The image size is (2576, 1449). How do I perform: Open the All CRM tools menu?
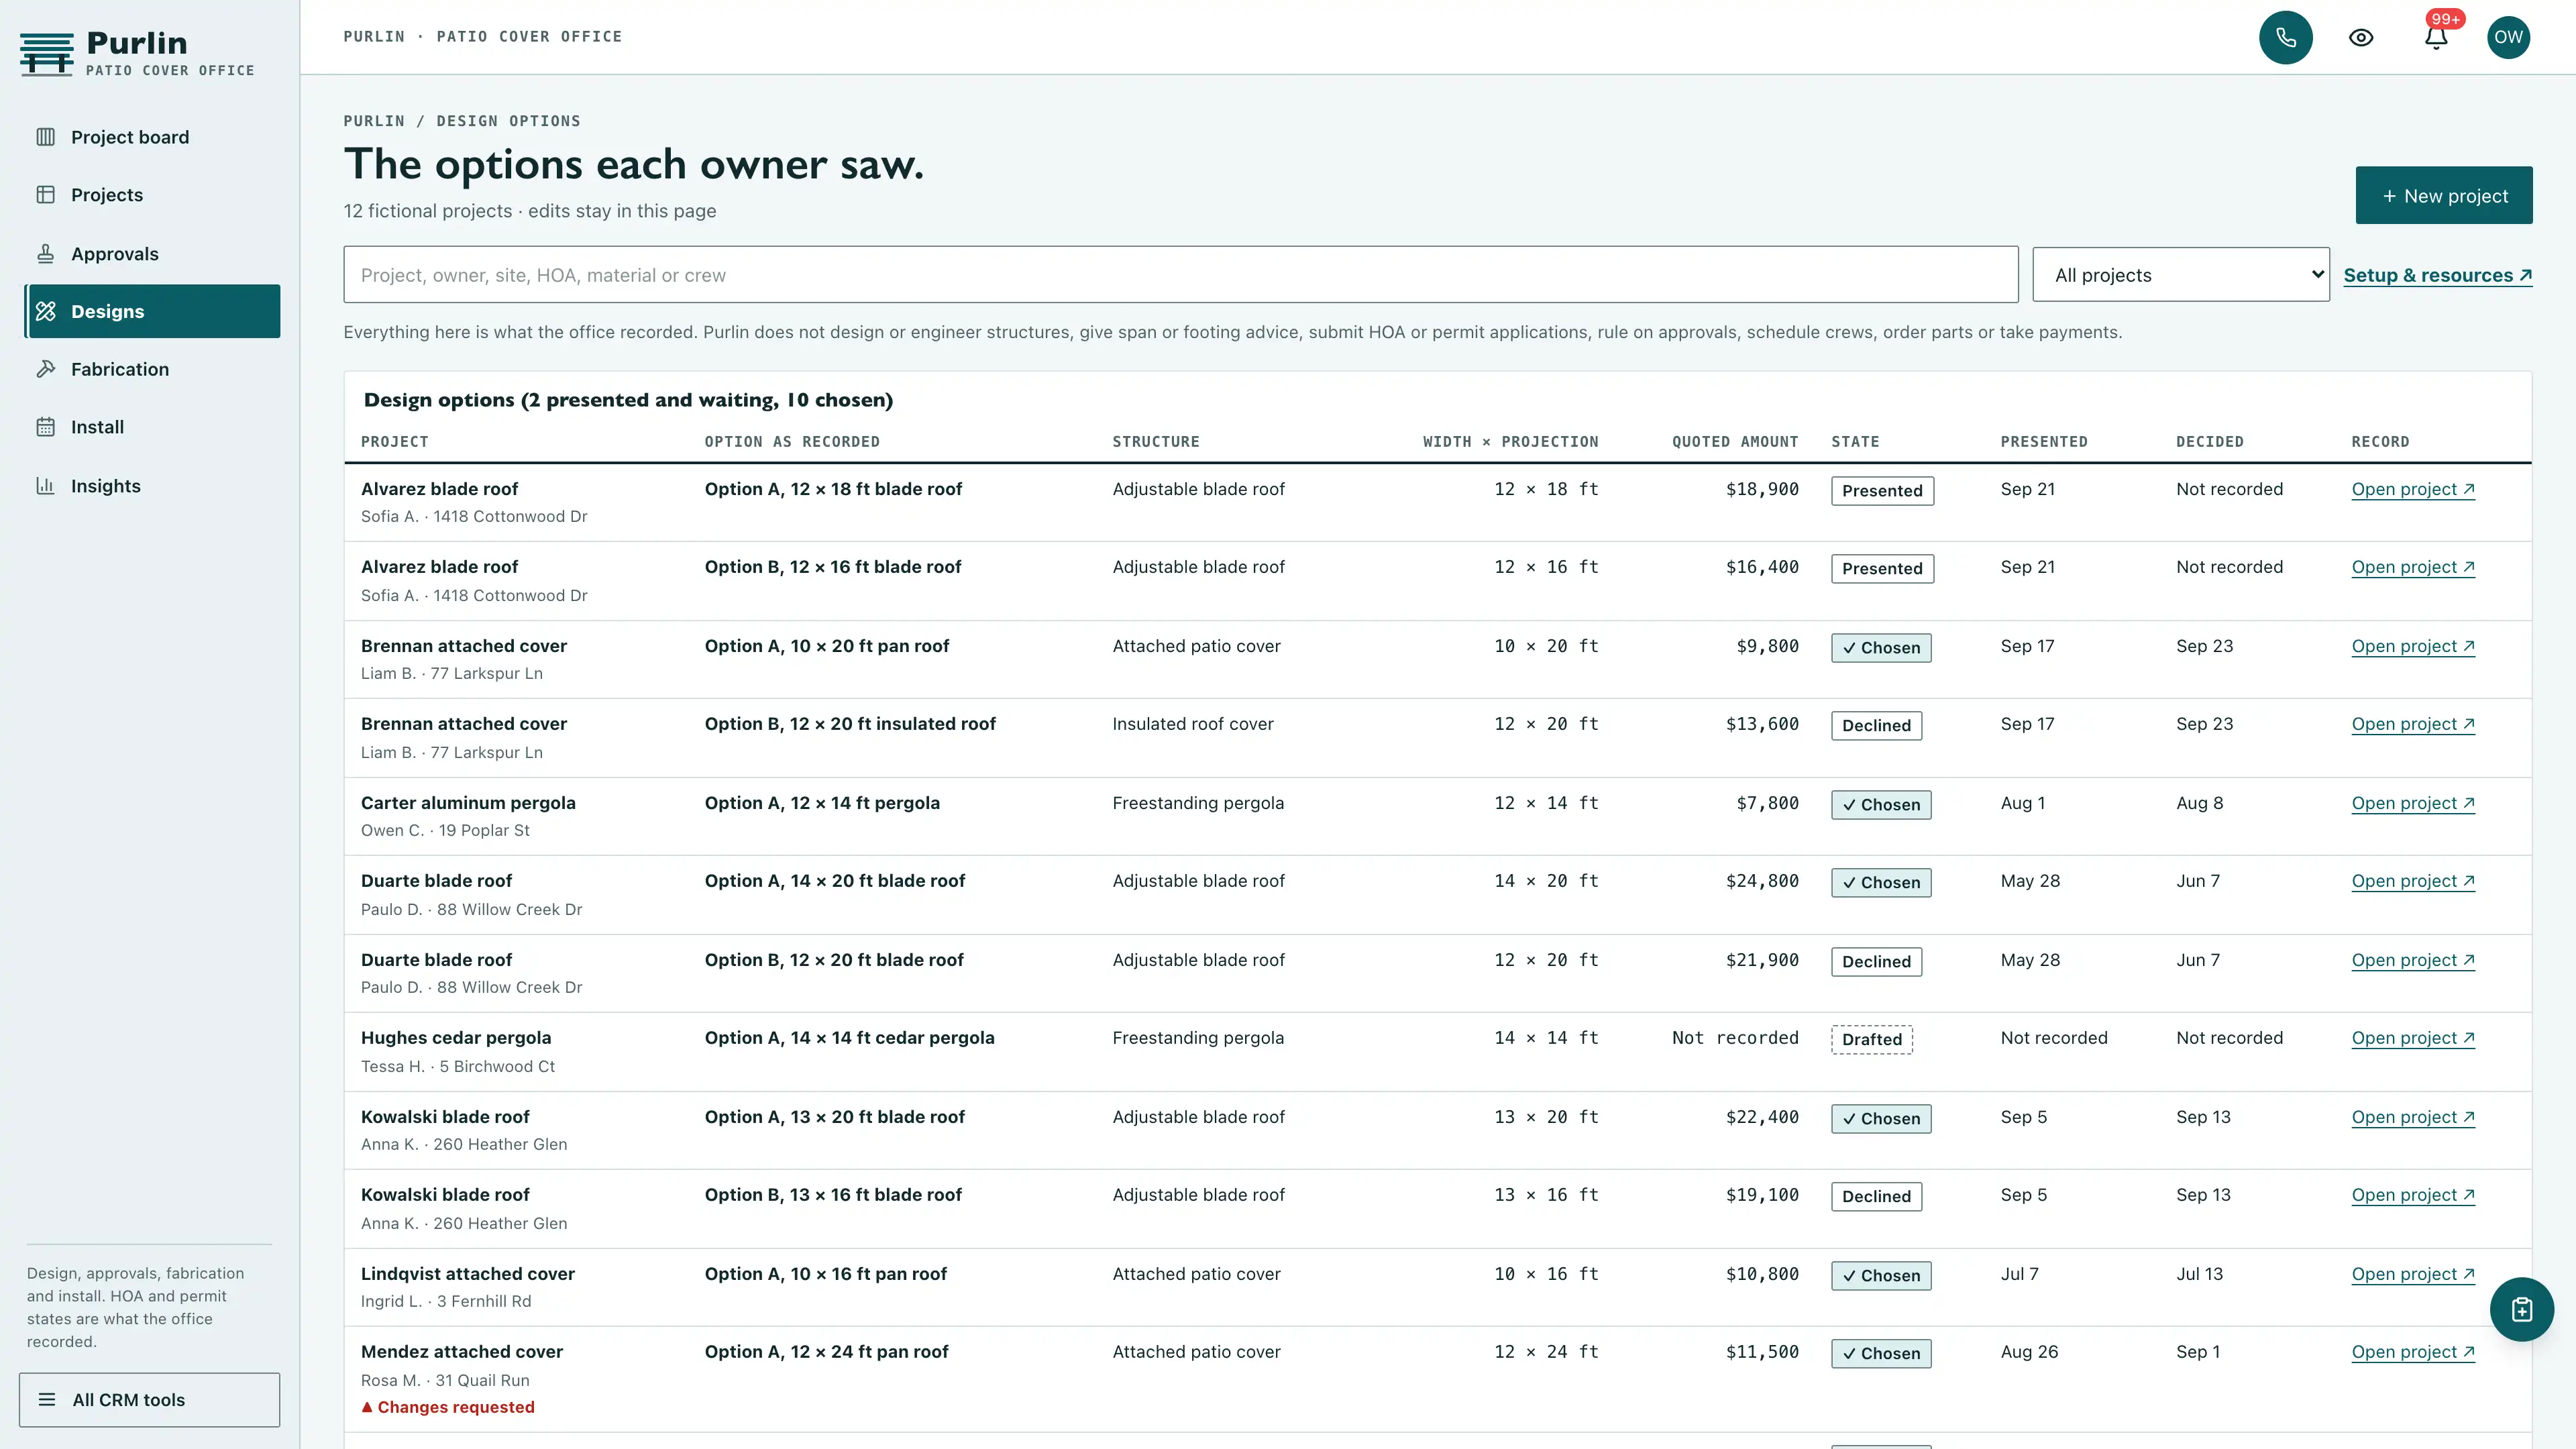pos(149,1399)
